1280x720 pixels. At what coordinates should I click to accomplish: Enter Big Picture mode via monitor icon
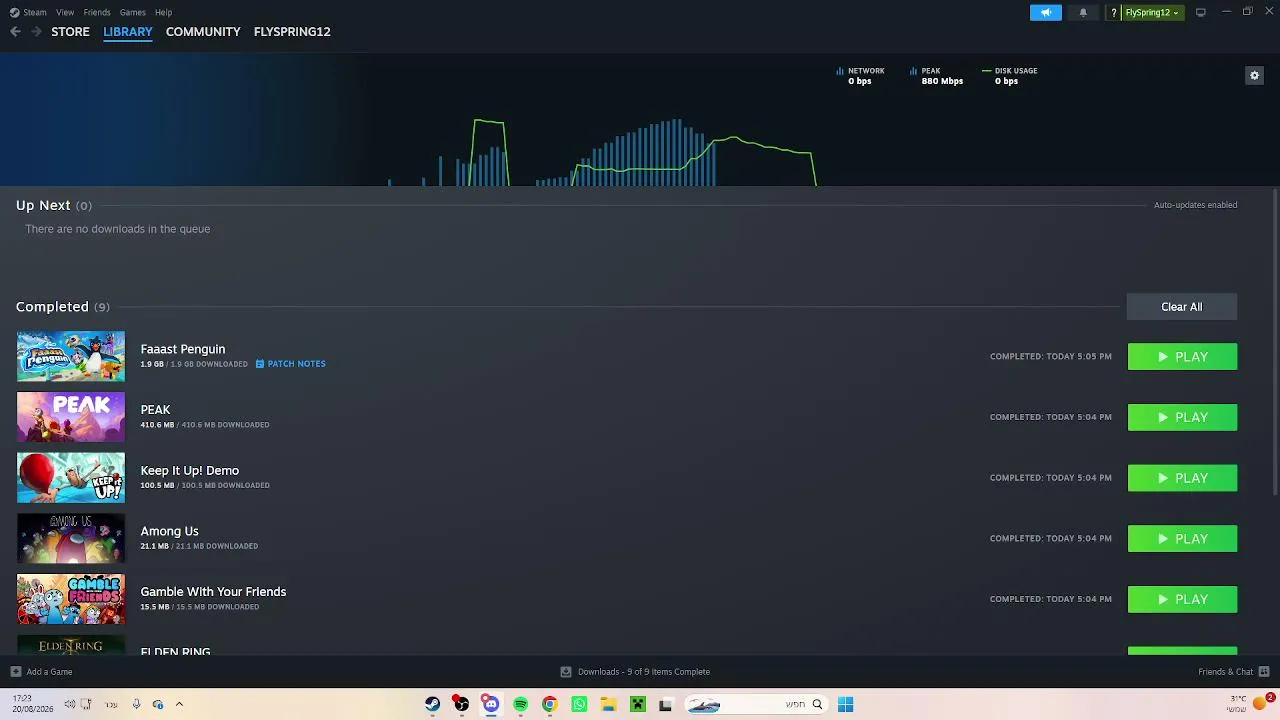[x=1200, y=13]
